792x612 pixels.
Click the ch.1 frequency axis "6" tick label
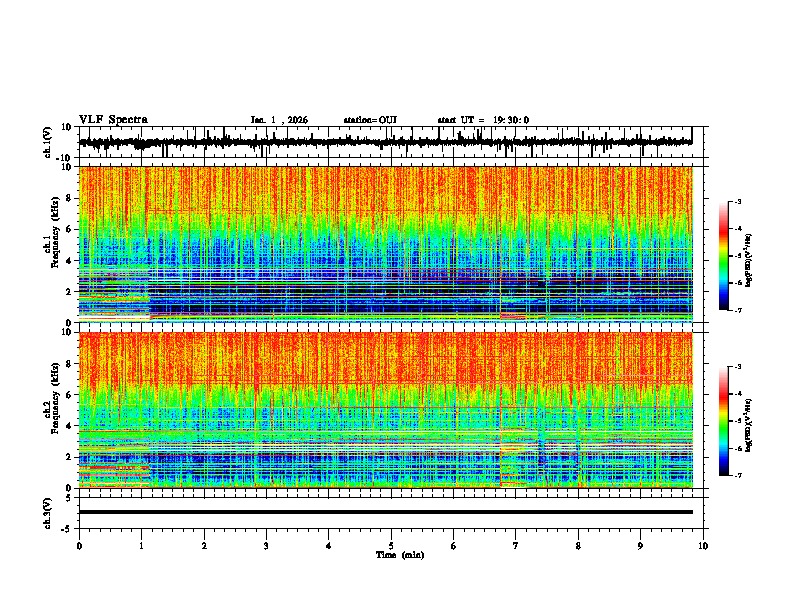[x=69, y=229]
